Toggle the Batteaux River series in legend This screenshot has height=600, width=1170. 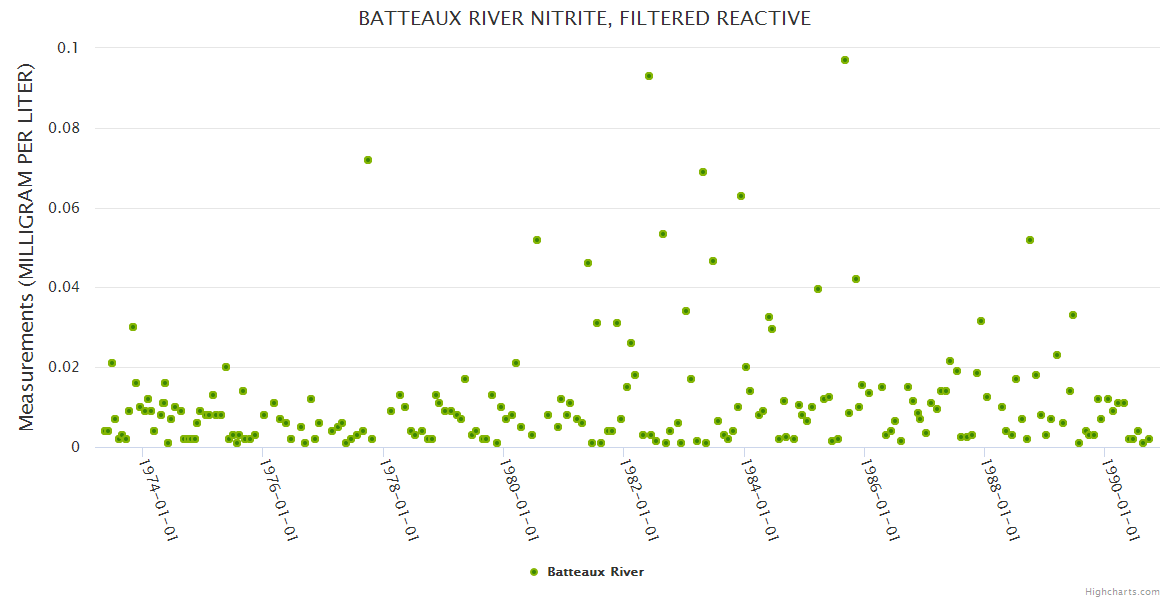(595, 572)
